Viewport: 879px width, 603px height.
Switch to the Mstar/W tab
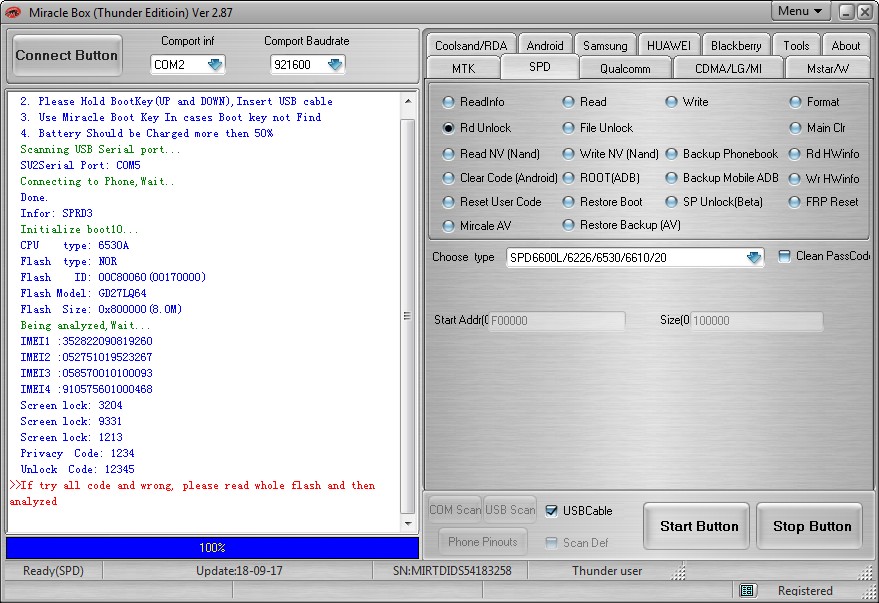(827, 68)
